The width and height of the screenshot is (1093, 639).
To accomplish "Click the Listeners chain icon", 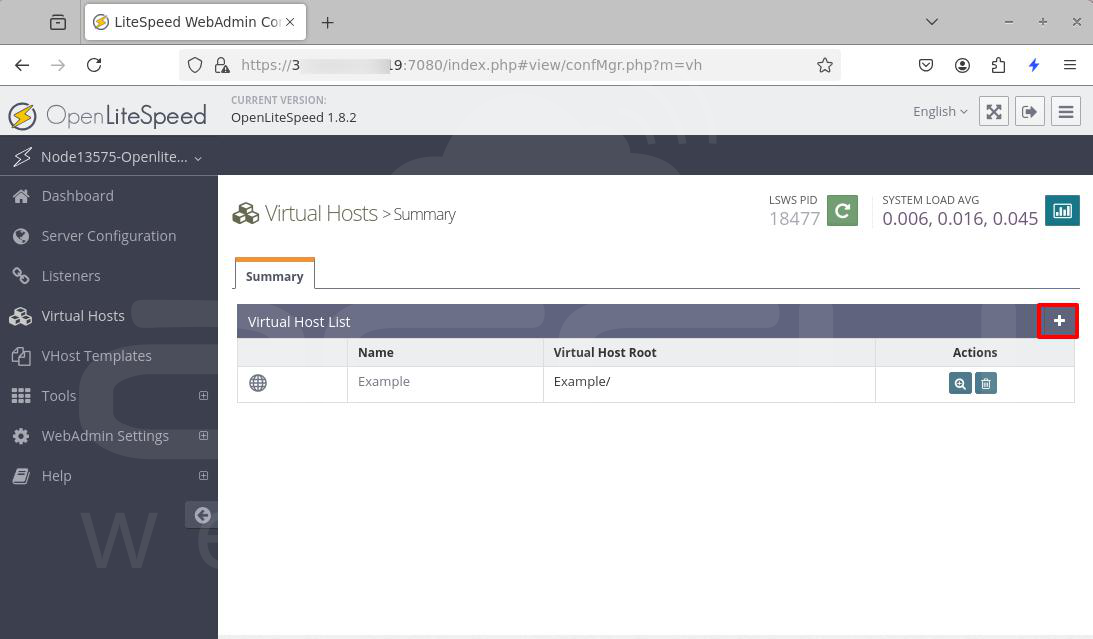I will click(x=21, y=276).
